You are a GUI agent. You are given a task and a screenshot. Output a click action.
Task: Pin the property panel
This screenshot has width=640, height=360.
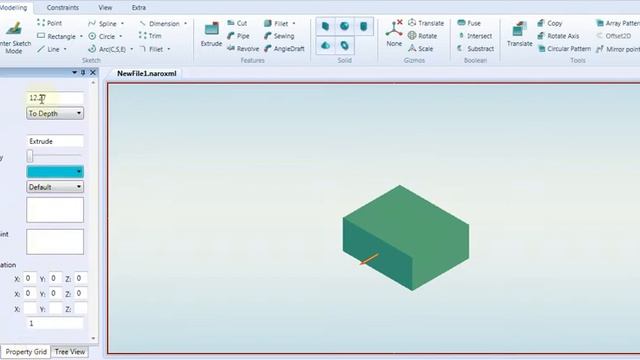(x=83, y=72)
